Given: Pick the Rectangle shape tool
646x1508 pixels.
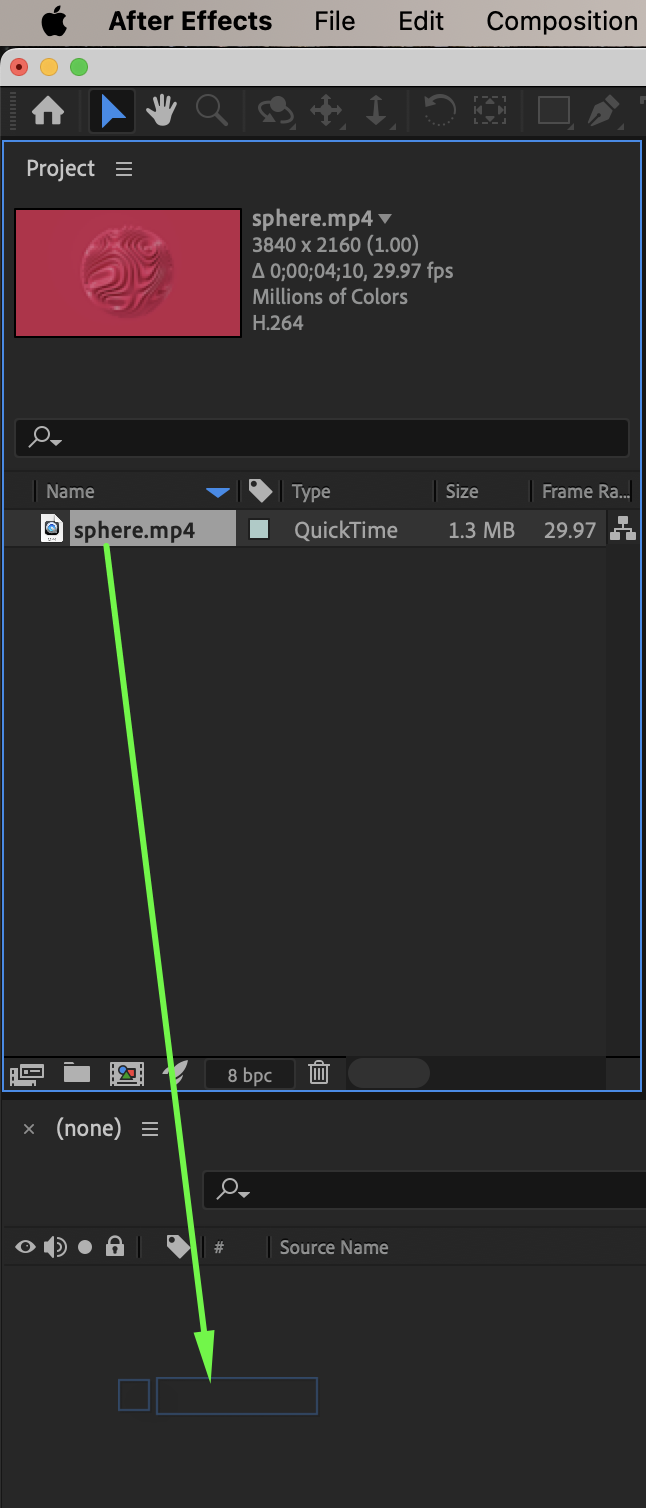Looking at the screenshot, I should click(x=554, y=110).
